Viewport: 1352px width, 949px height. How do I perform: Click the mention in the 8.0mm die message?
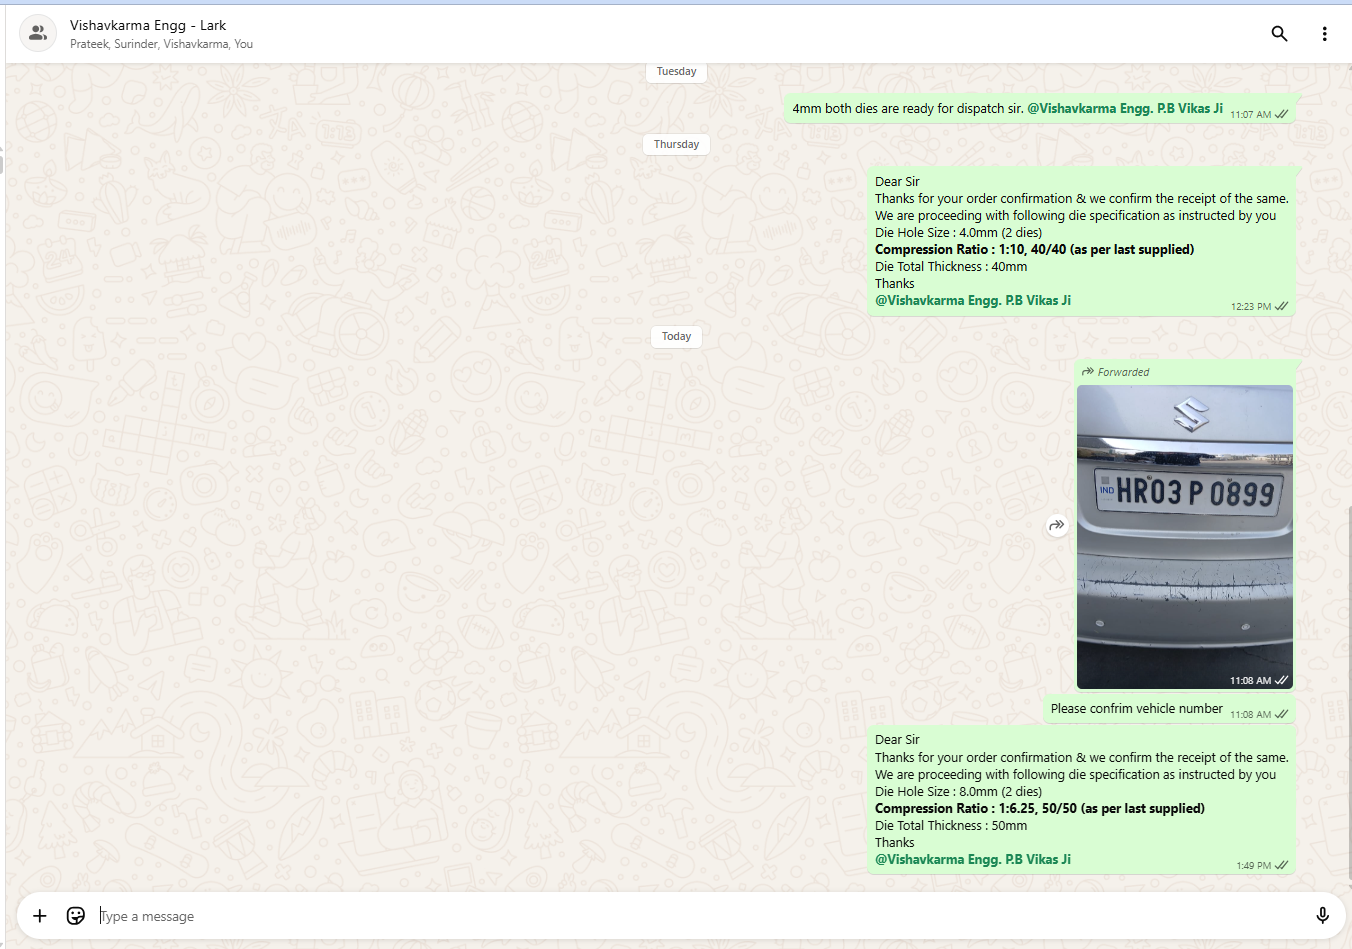(972, 859)
